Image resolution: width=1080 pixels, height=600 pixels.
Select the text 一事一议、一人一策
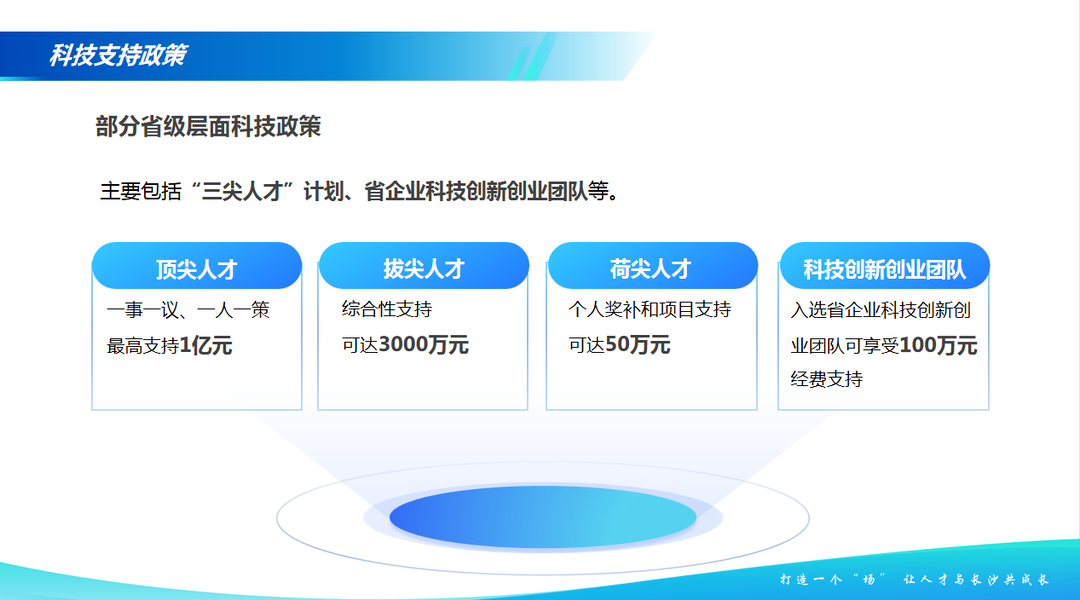(x=188, y=310)
